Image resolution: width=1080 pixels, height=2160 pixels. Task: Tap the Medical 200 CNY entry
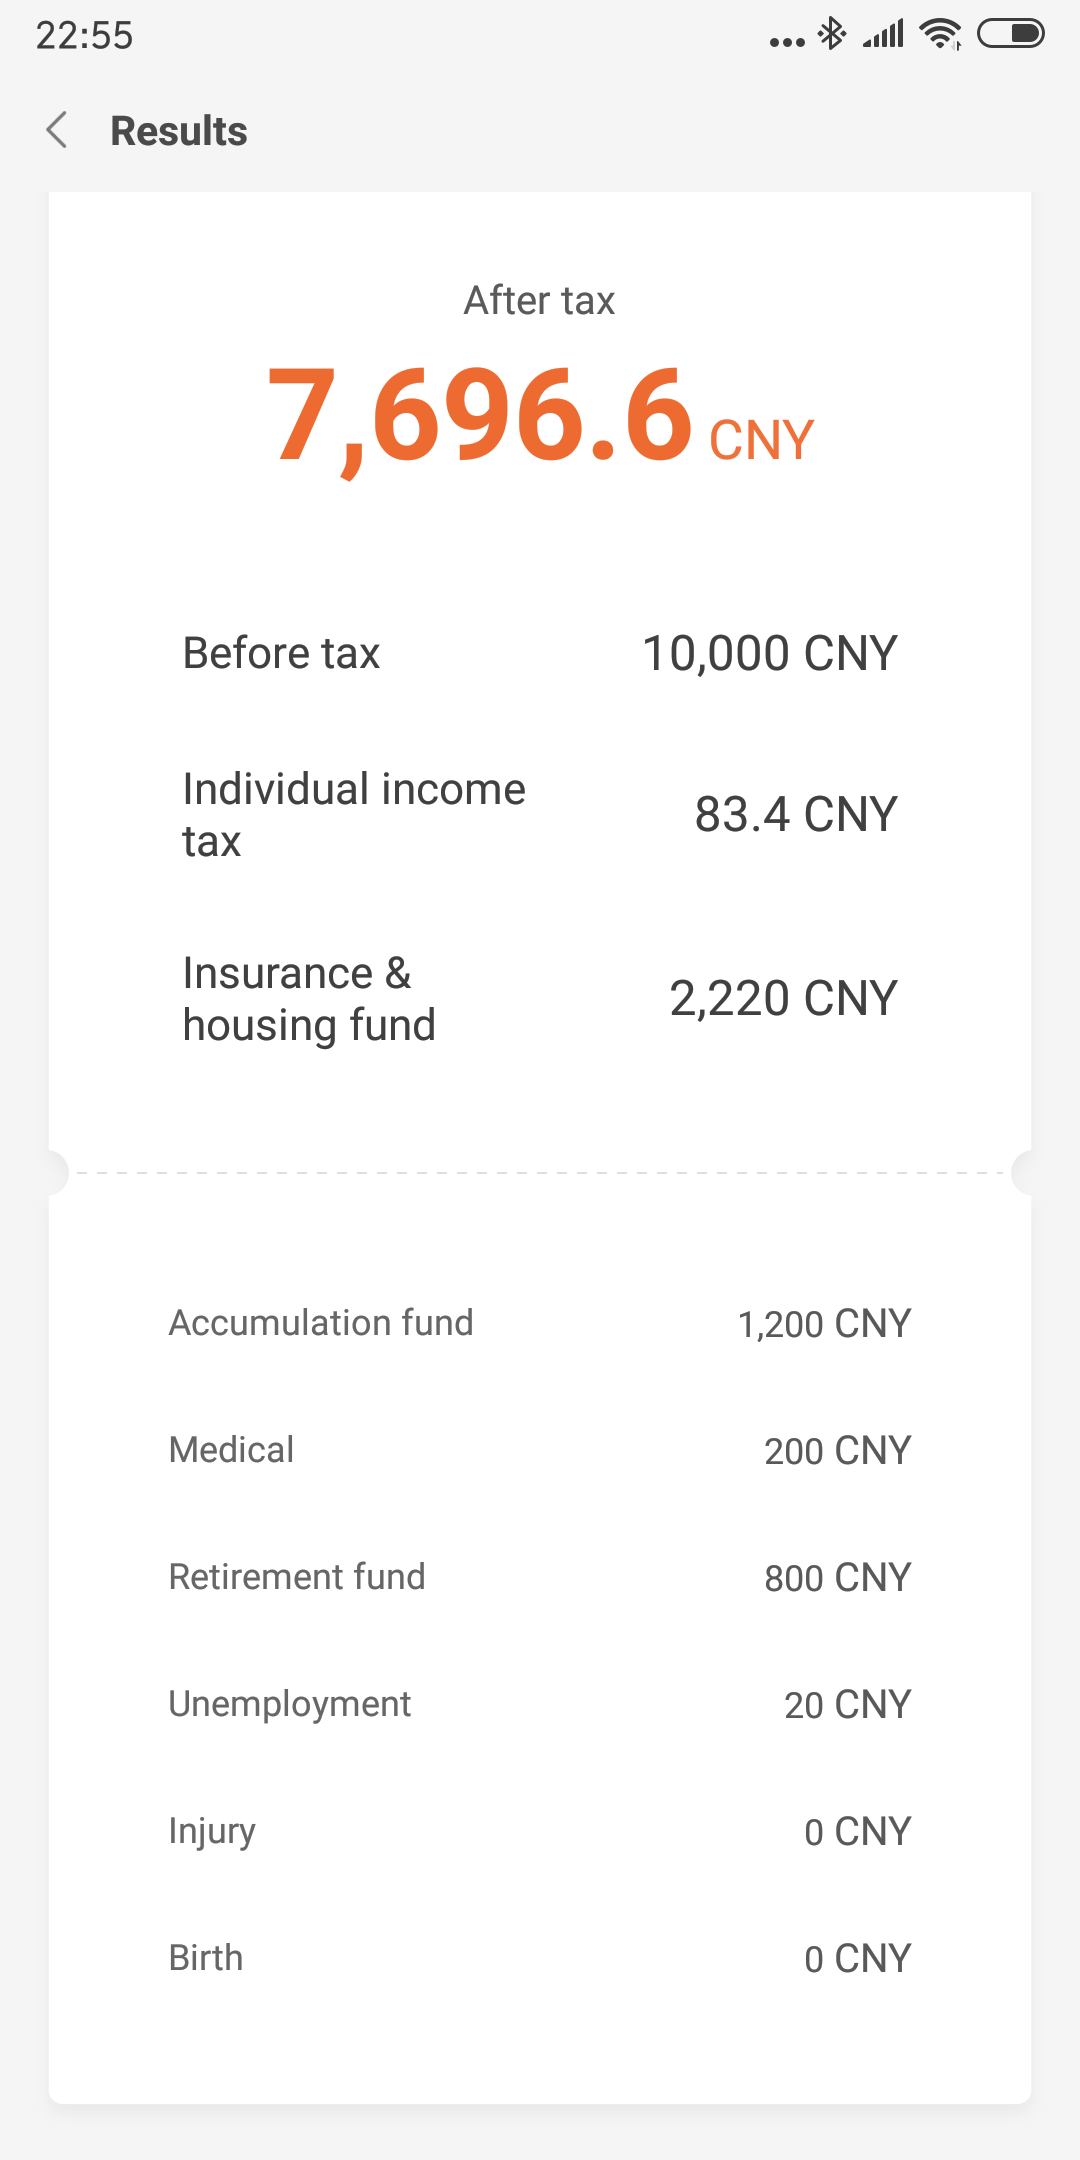[x=540, y=1450]
